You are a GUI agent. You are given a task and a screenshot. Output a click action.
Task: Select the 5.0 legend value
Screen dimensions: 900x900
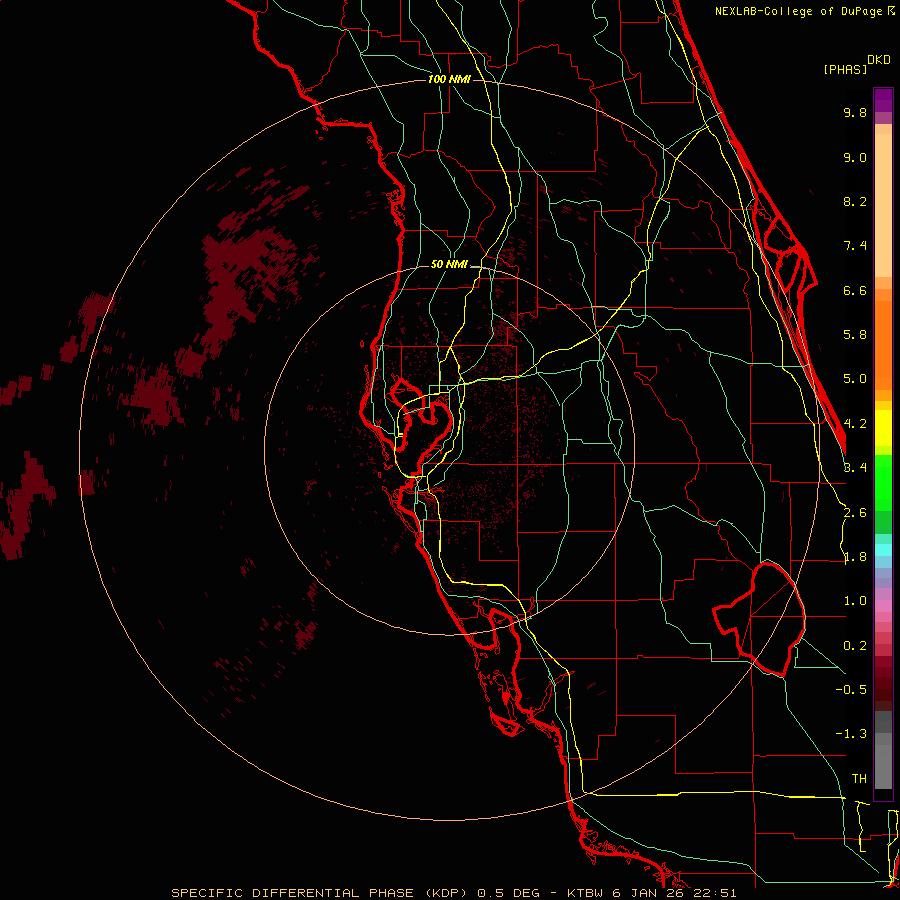click(855, 379)
